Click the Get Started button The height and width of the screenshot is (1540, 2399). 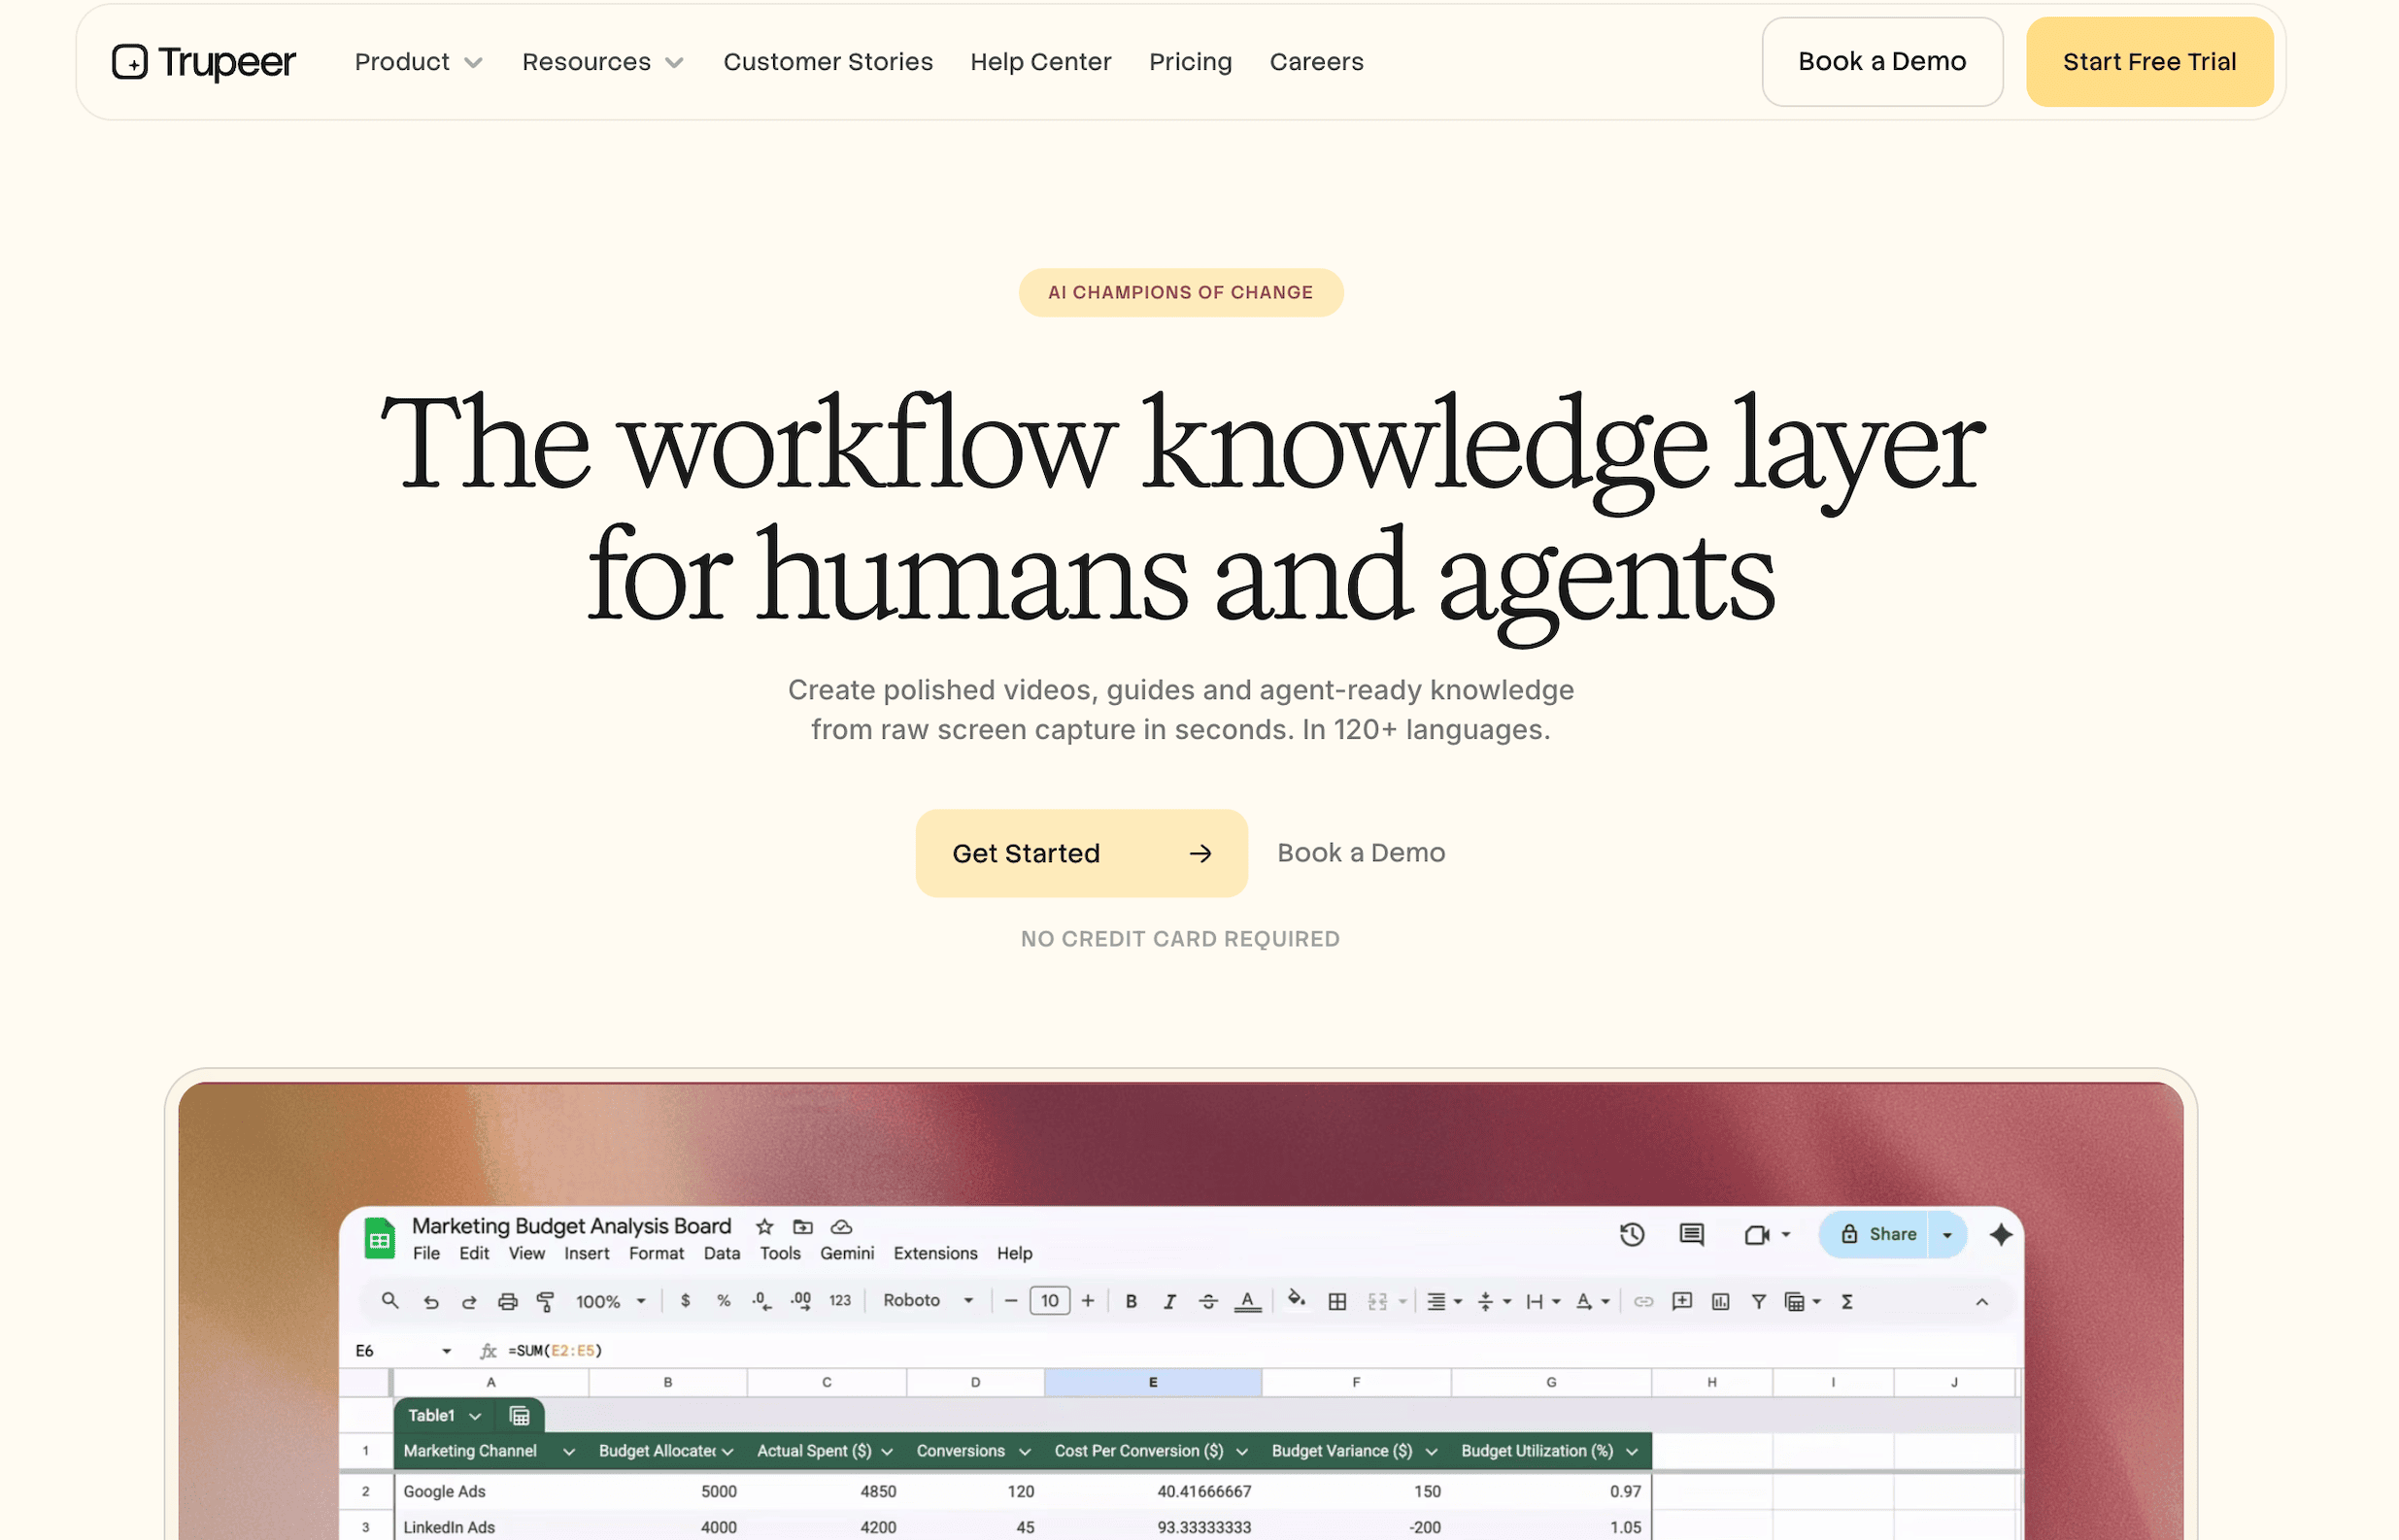coord(1081,853)
